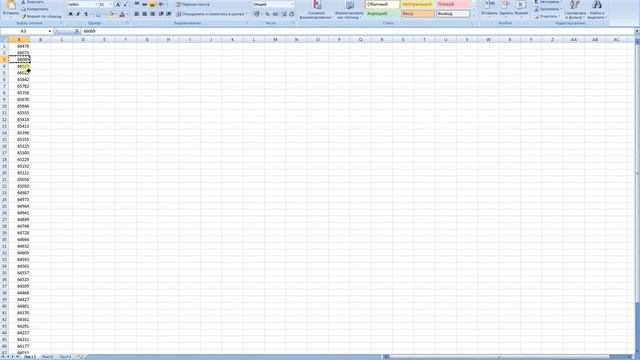640x360 pixels.
Task: Open Conditional Formatting (Условное форматирование)
Action: click(316, 10)
